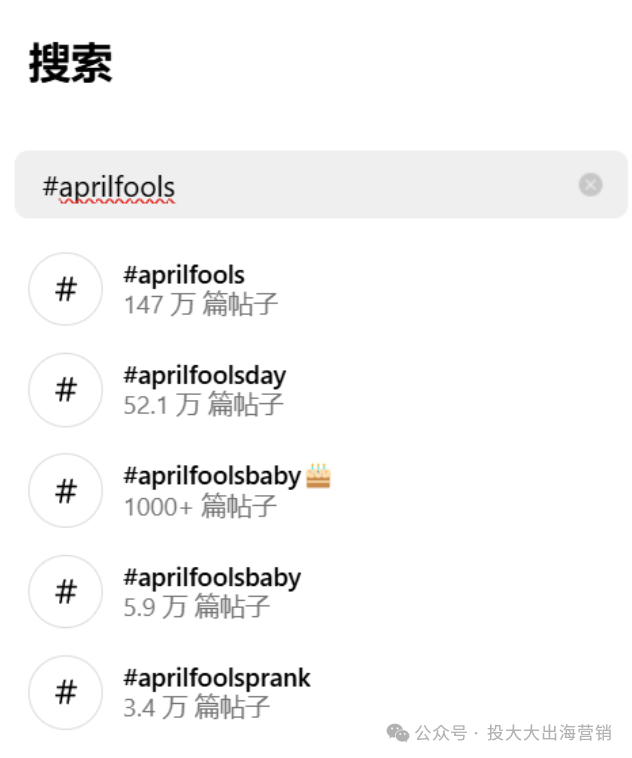The width and height of the screenshot is (632, 758).
Task: Click the hash icon beside #aprilfoolsday
Action: 66,390
